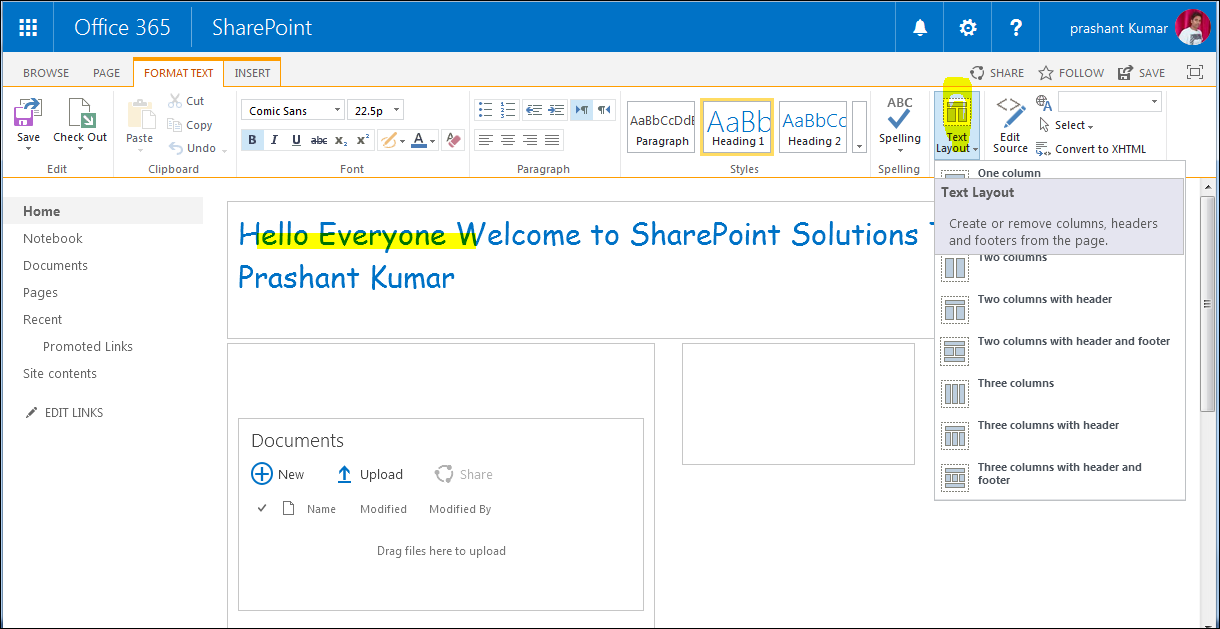Switch to the PAGE ribbon tab
This screenshot has width=1220, height=629.
(x=106, y=73)
